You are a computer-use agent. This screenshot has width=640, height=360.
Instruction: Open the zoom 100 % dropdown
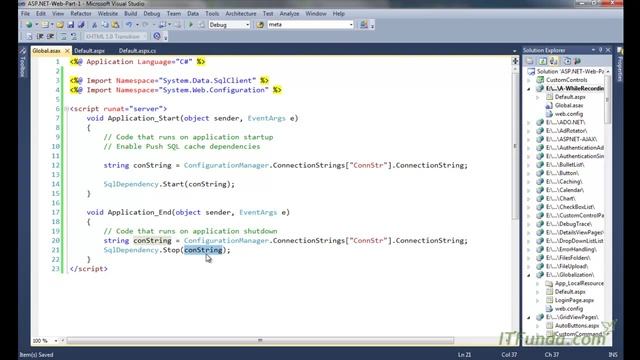coord(56,340)
